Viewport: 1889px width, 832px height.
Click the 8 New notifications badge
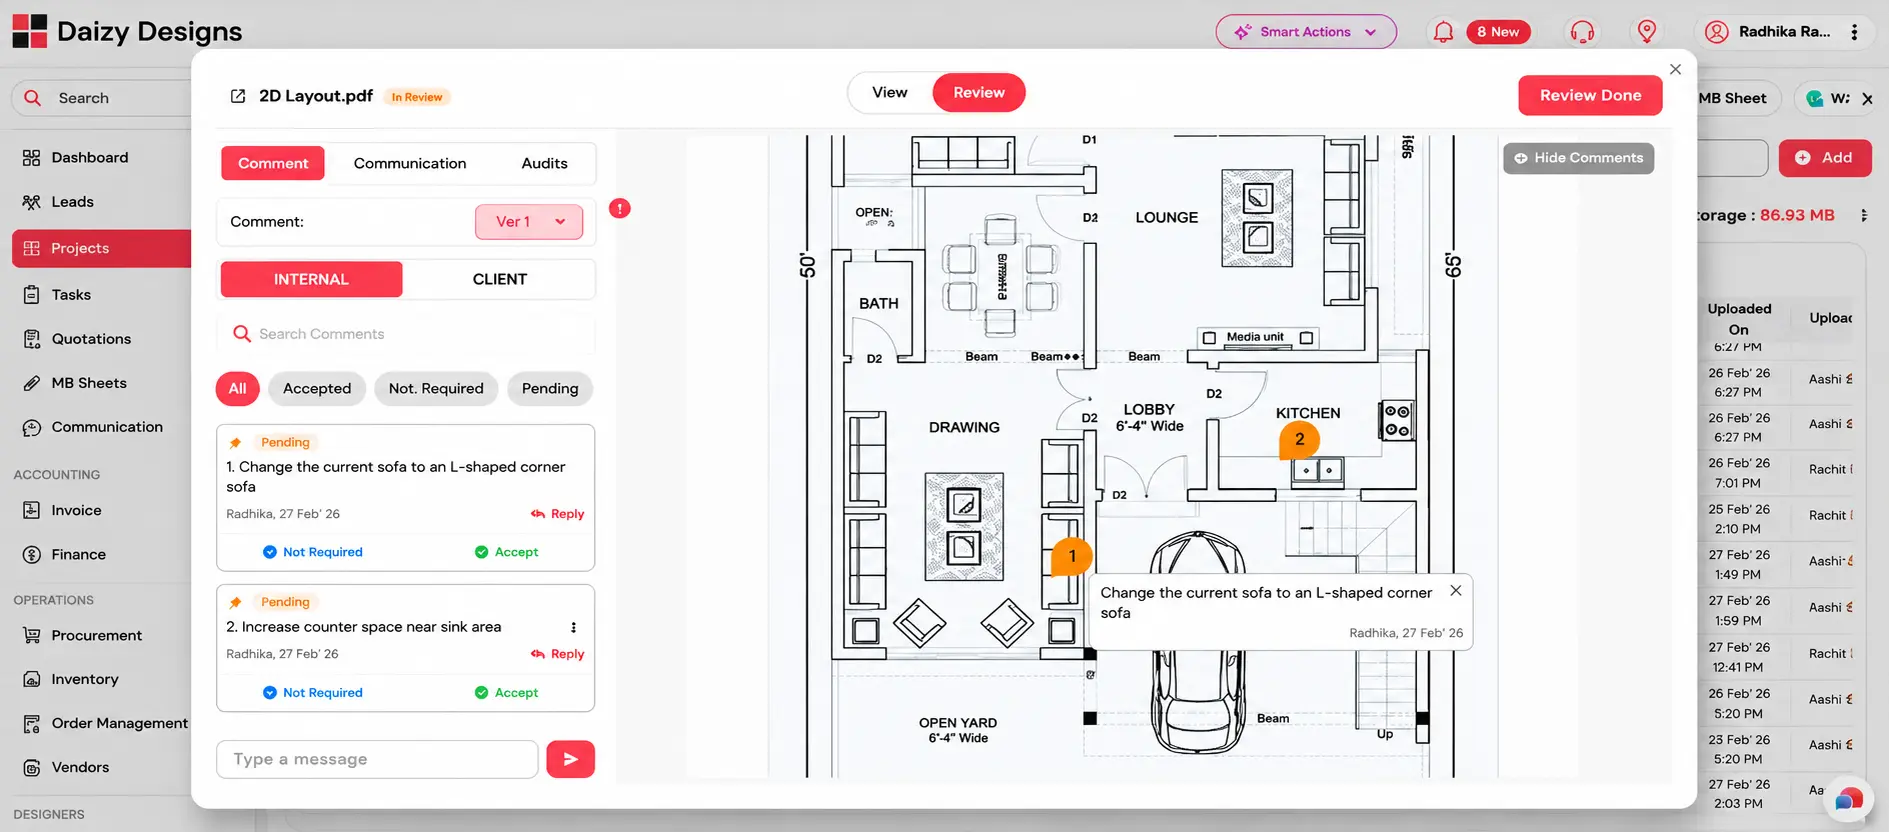[1498, 32]
